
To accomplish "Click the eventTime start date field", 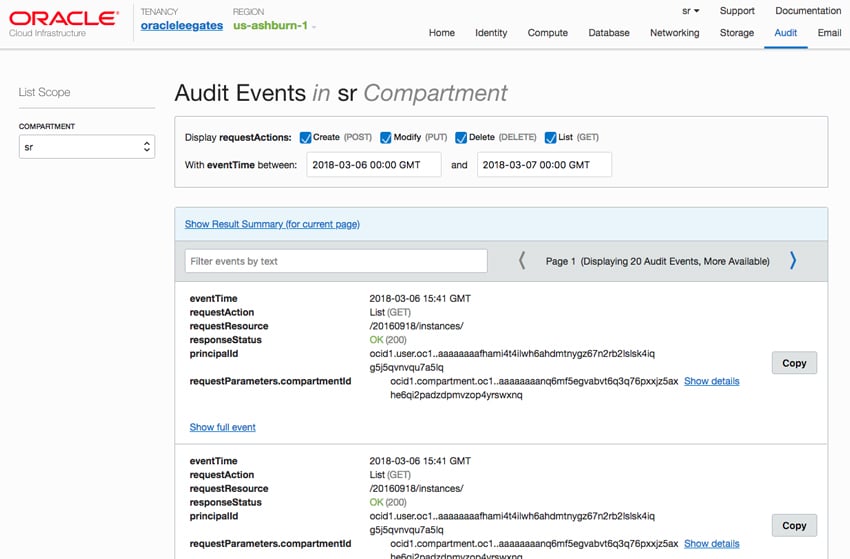I will (x=374, y=165).
